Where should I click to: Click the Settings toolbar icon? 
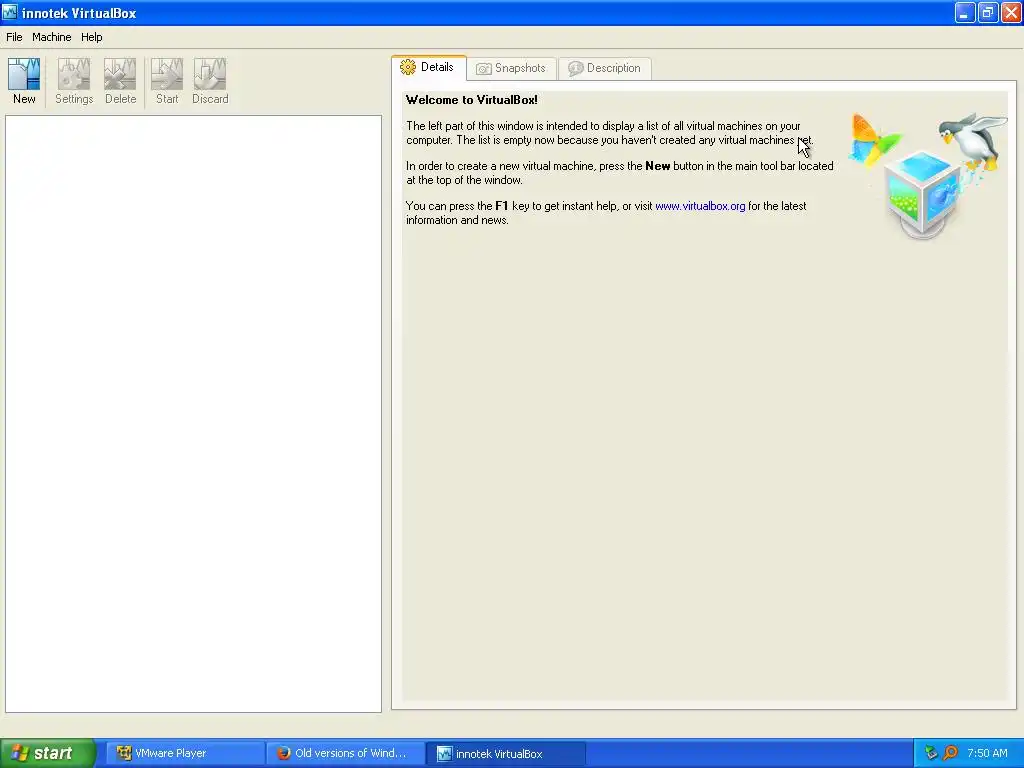coord(74,81)
